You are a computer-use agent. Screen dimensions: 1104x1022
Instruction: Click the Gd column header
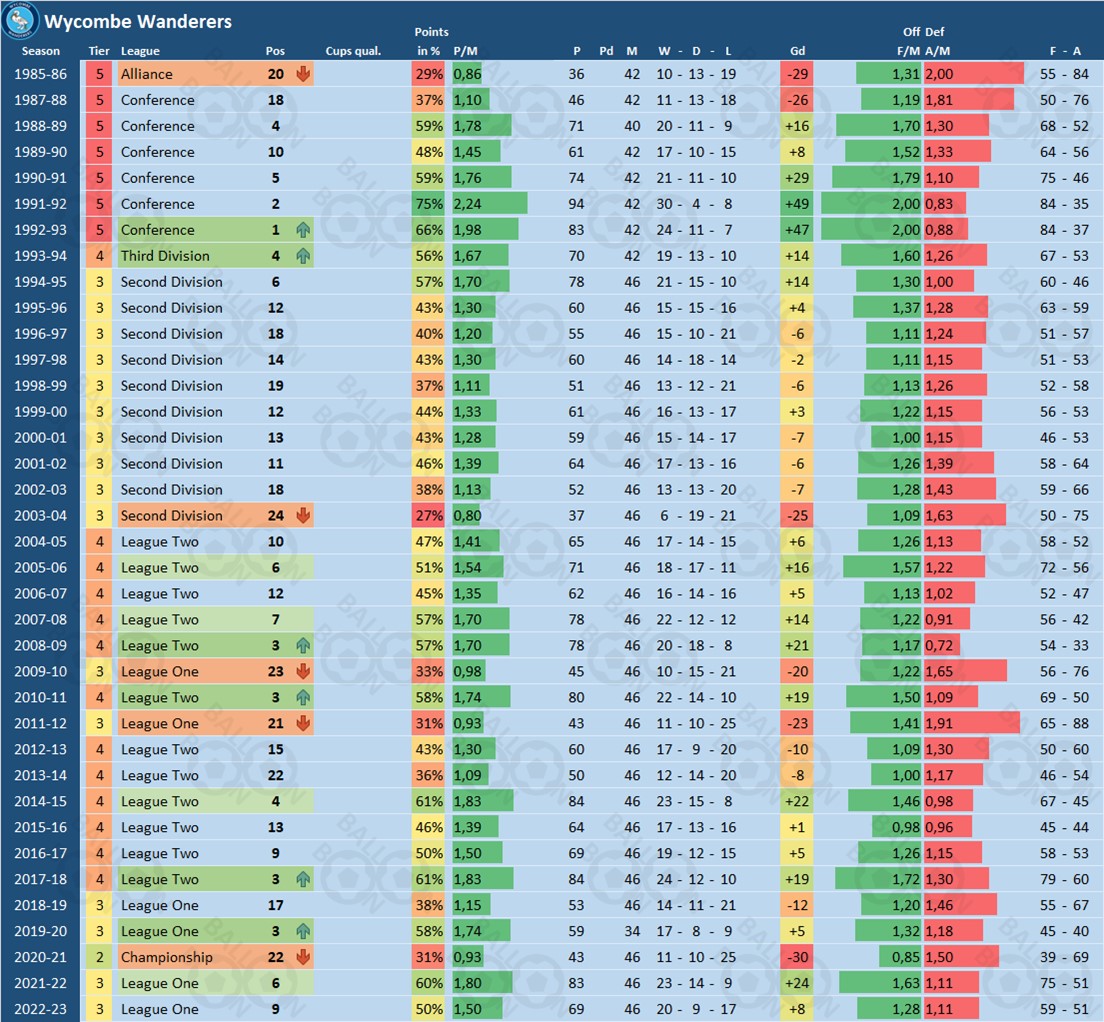797,51
